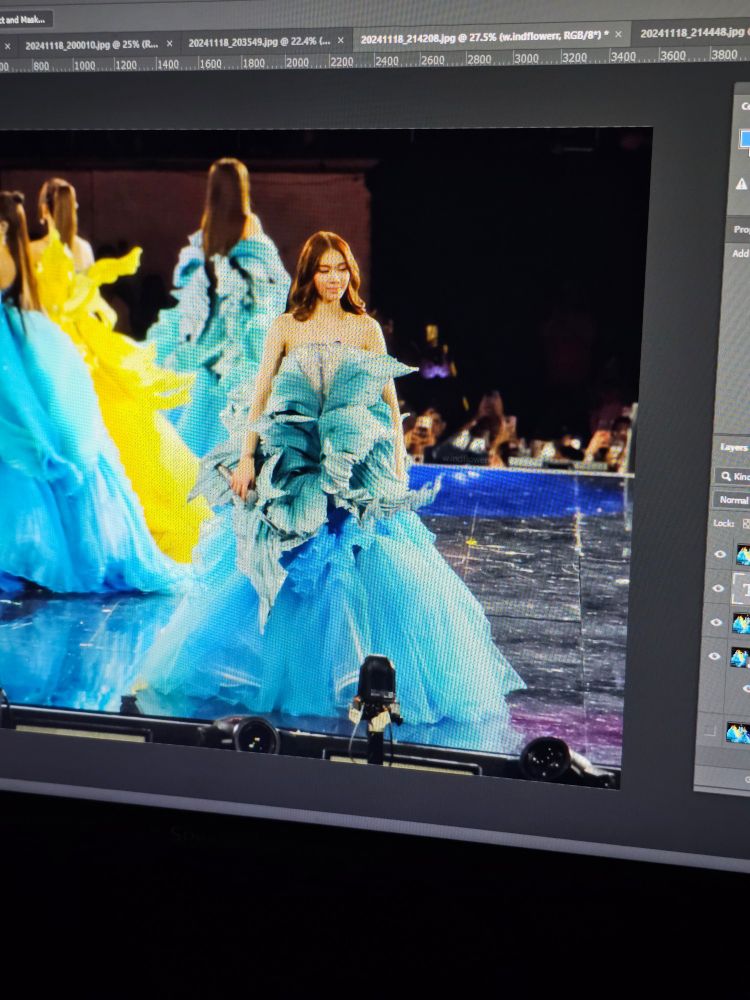Select the bottom hidden layer thumbnail
The height and width of the screenshot is (1000, 750).
coord(738,732)
